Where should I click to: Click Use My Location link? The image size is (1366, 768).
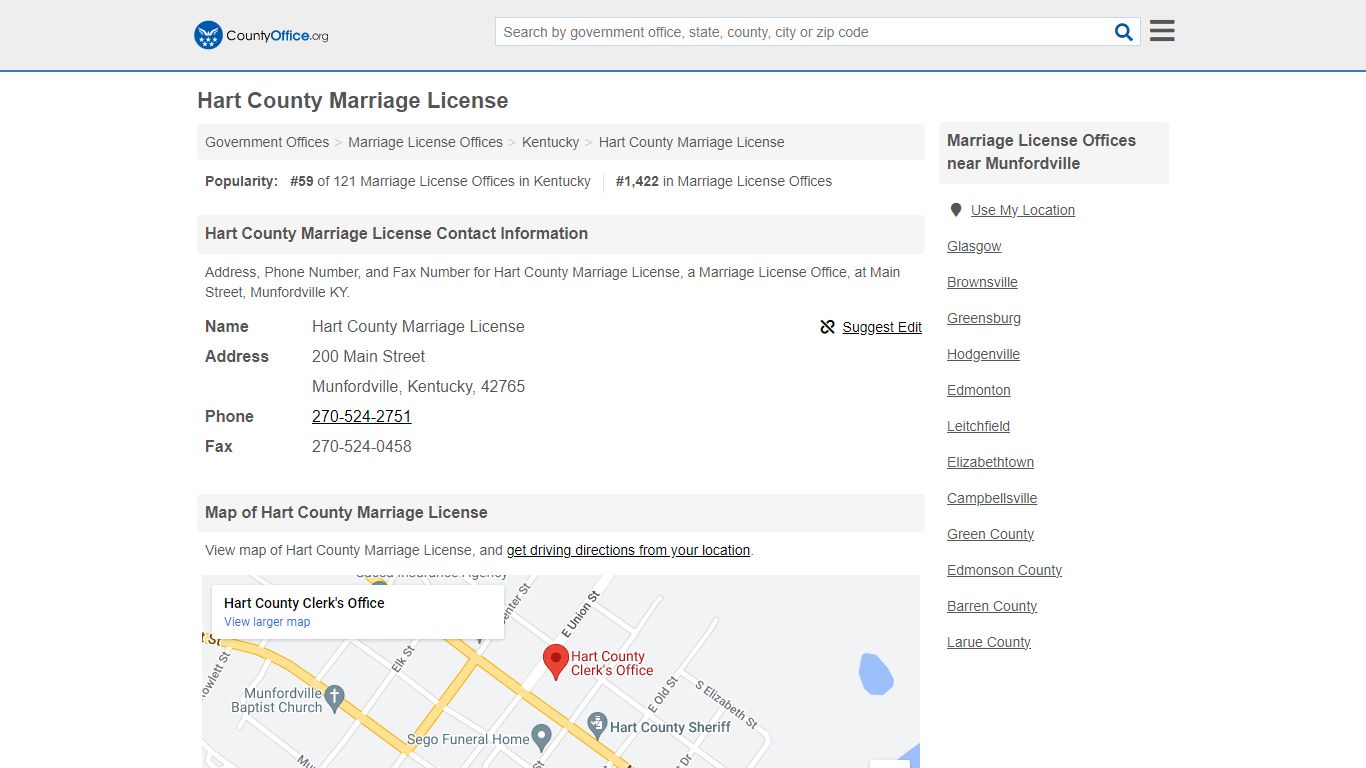(1023, 210)
